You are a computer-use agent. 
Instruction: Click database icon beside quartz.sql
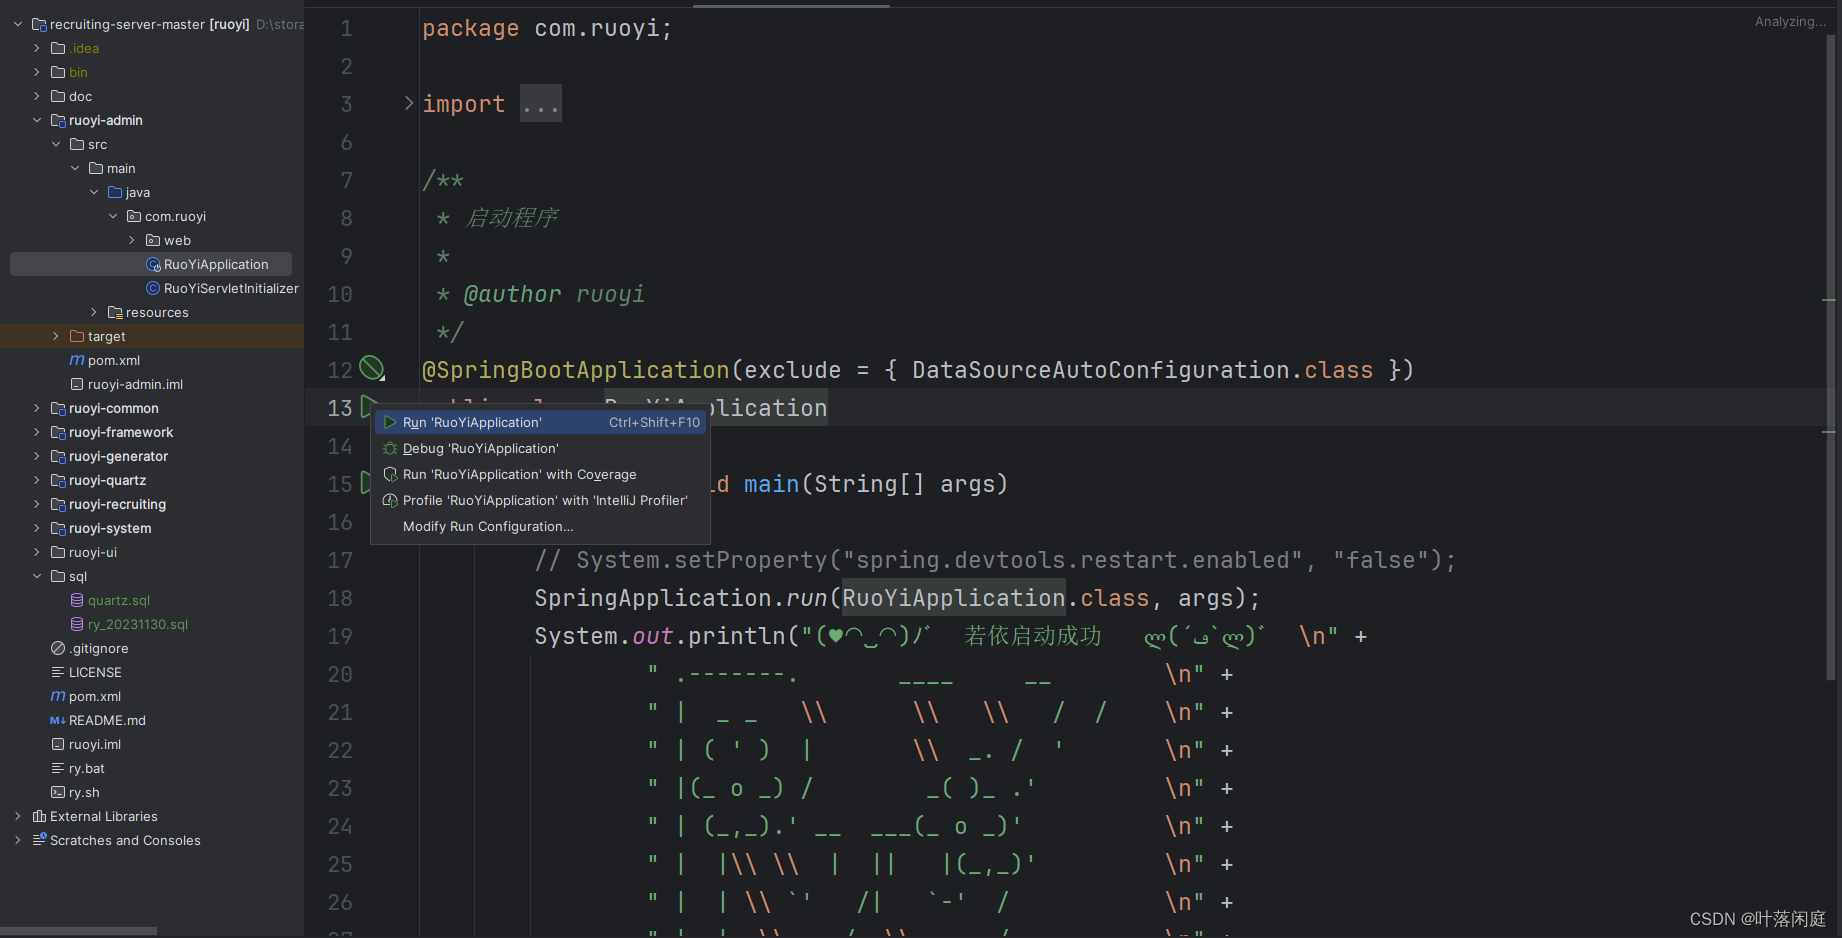[77, 600]
